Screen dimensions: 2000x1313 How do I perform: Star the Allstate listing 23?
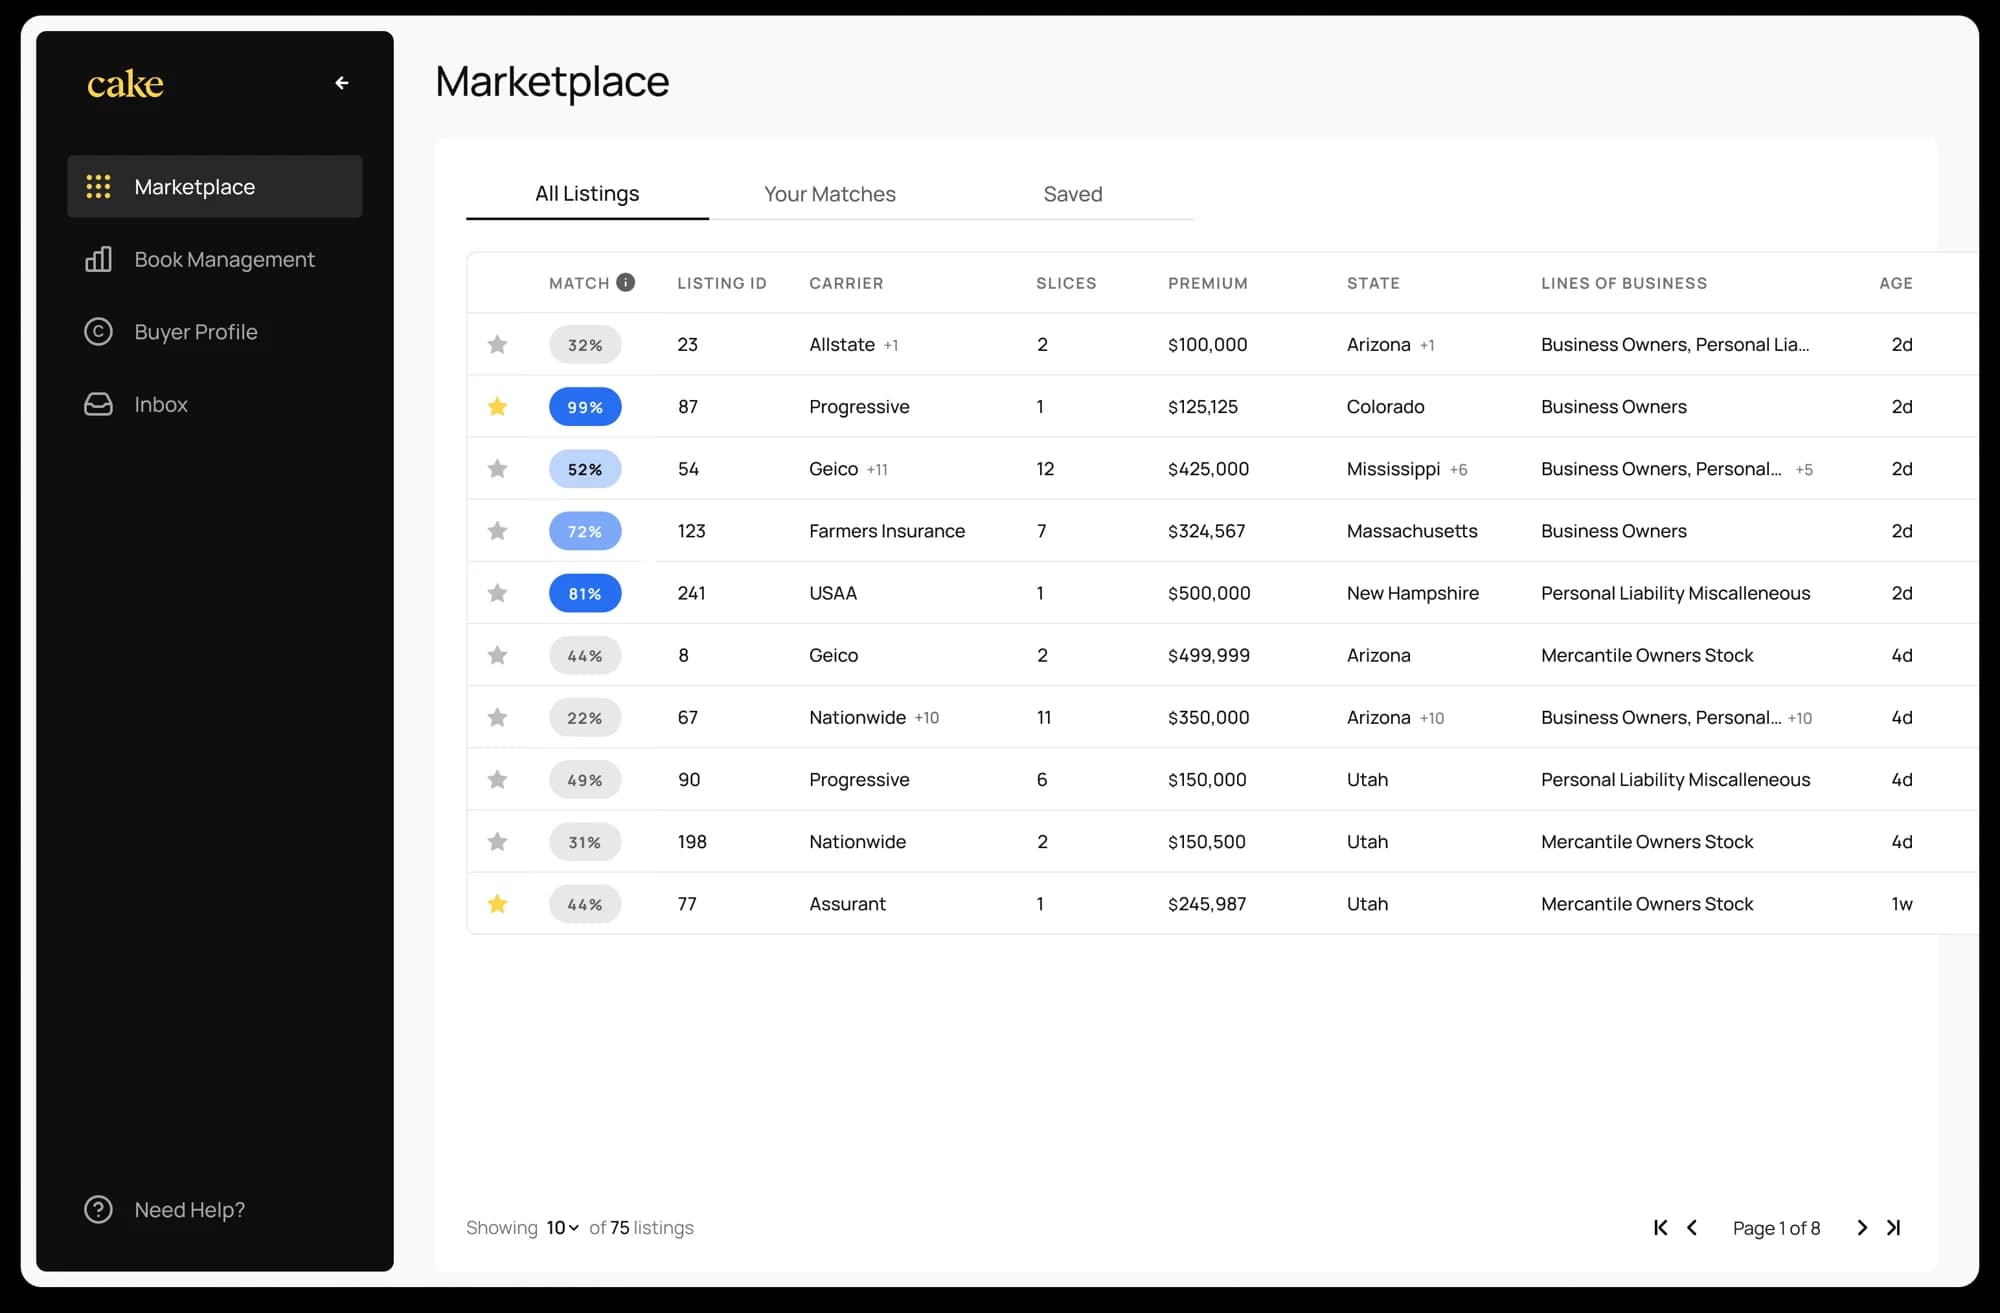click(497, 345)
